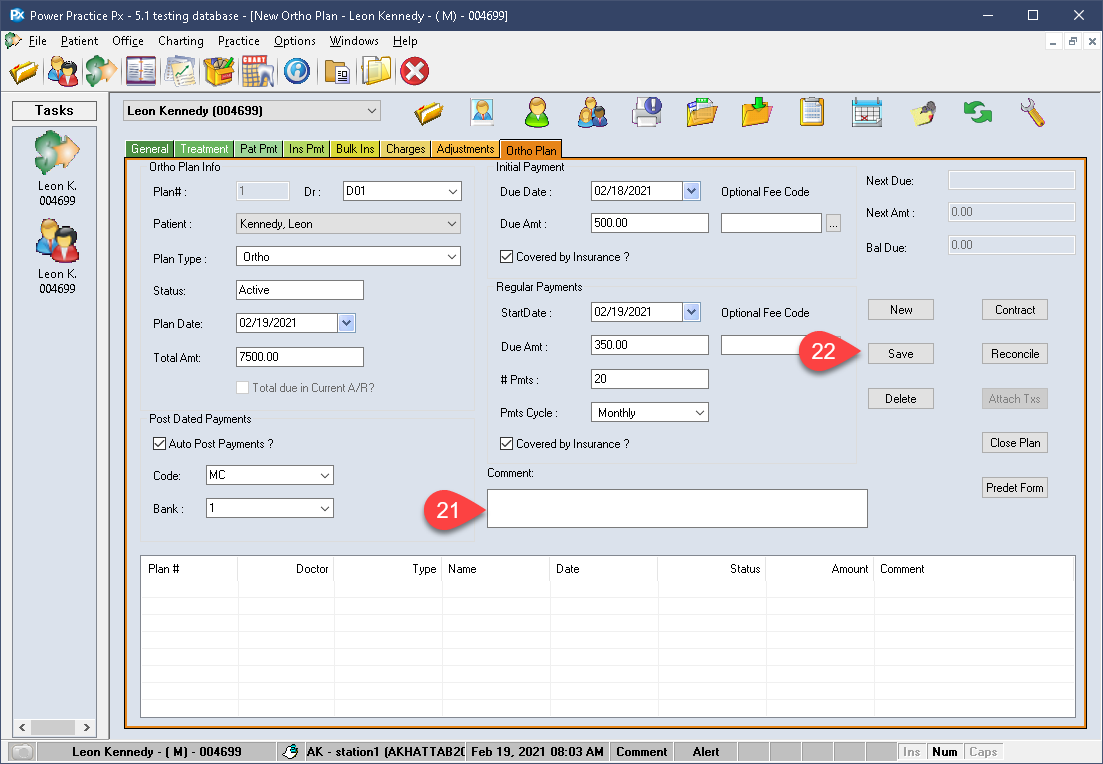Open the two-person patient icon in main toolbar
Screen dimensions: 1103x764
click(x=63, y=71)
